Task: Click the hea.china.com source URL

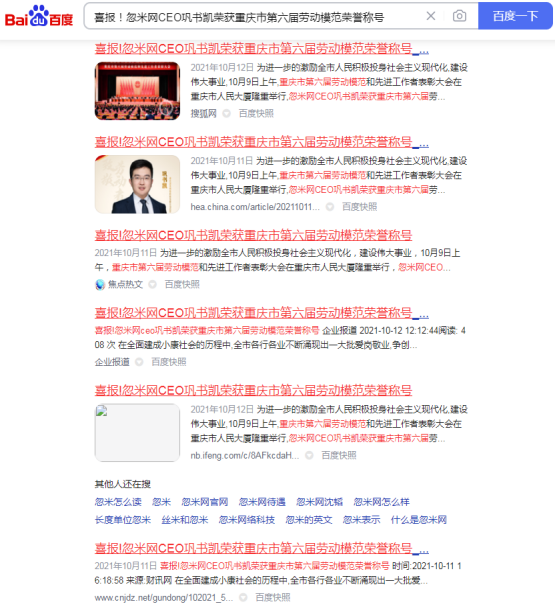Action: (x=255, y=207)
